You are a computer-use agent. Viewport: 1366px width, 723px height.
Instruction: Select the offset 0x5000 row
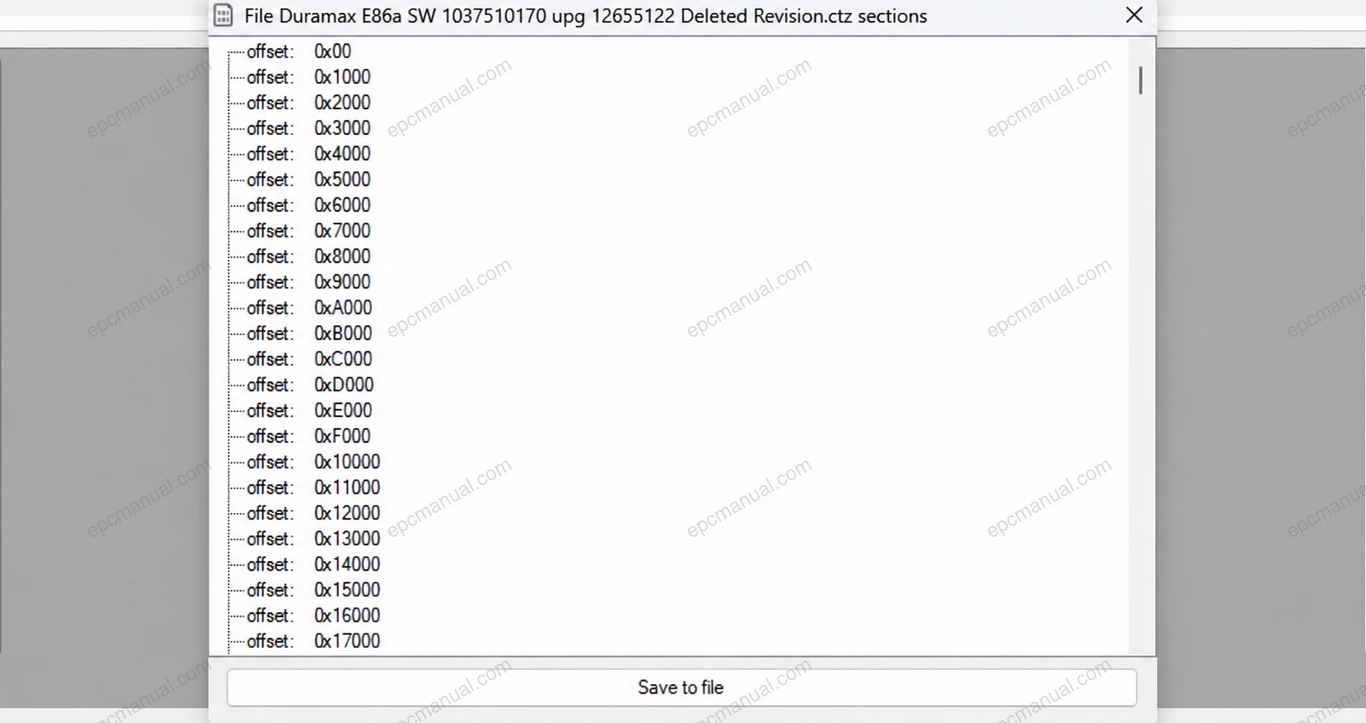(x=308, y=180)
